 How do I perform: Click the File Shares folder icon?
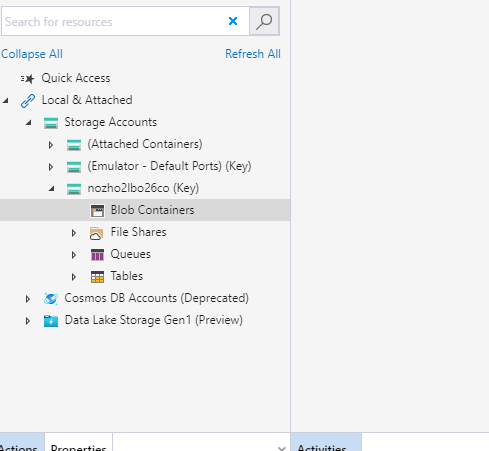click(97, 233)
